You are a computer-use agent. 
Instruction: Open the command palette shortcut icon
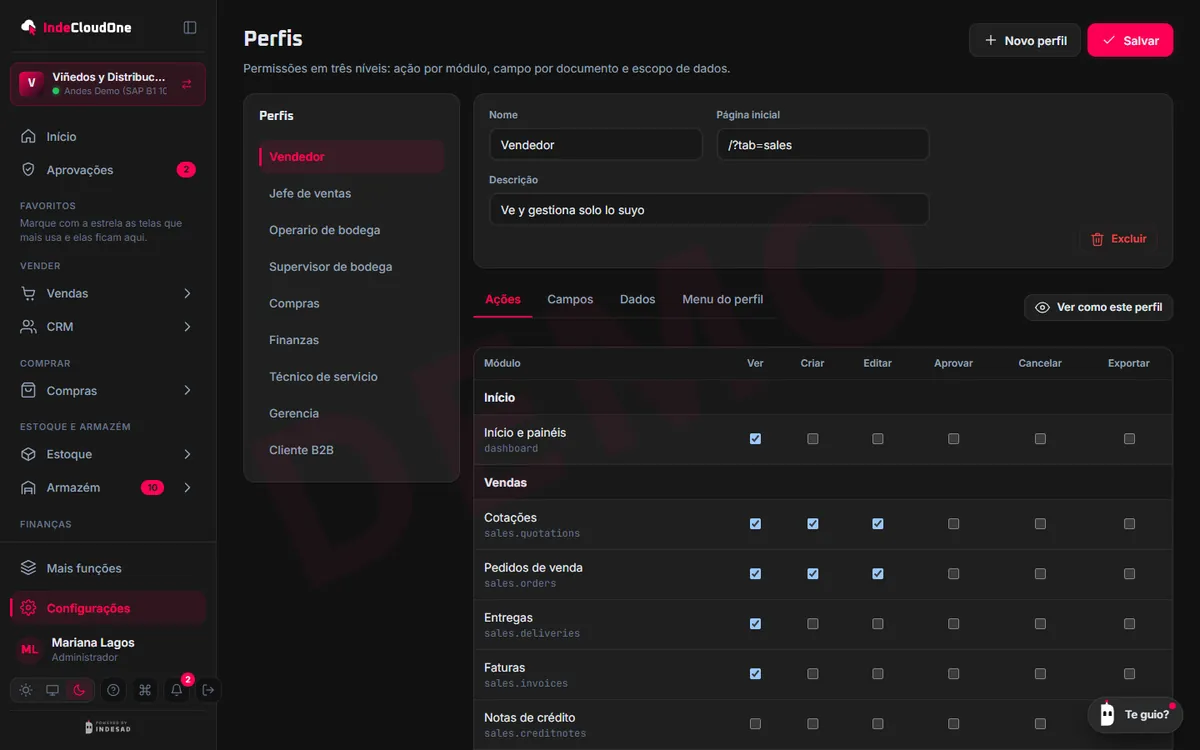pyautogui.click(x=145, y=690)
